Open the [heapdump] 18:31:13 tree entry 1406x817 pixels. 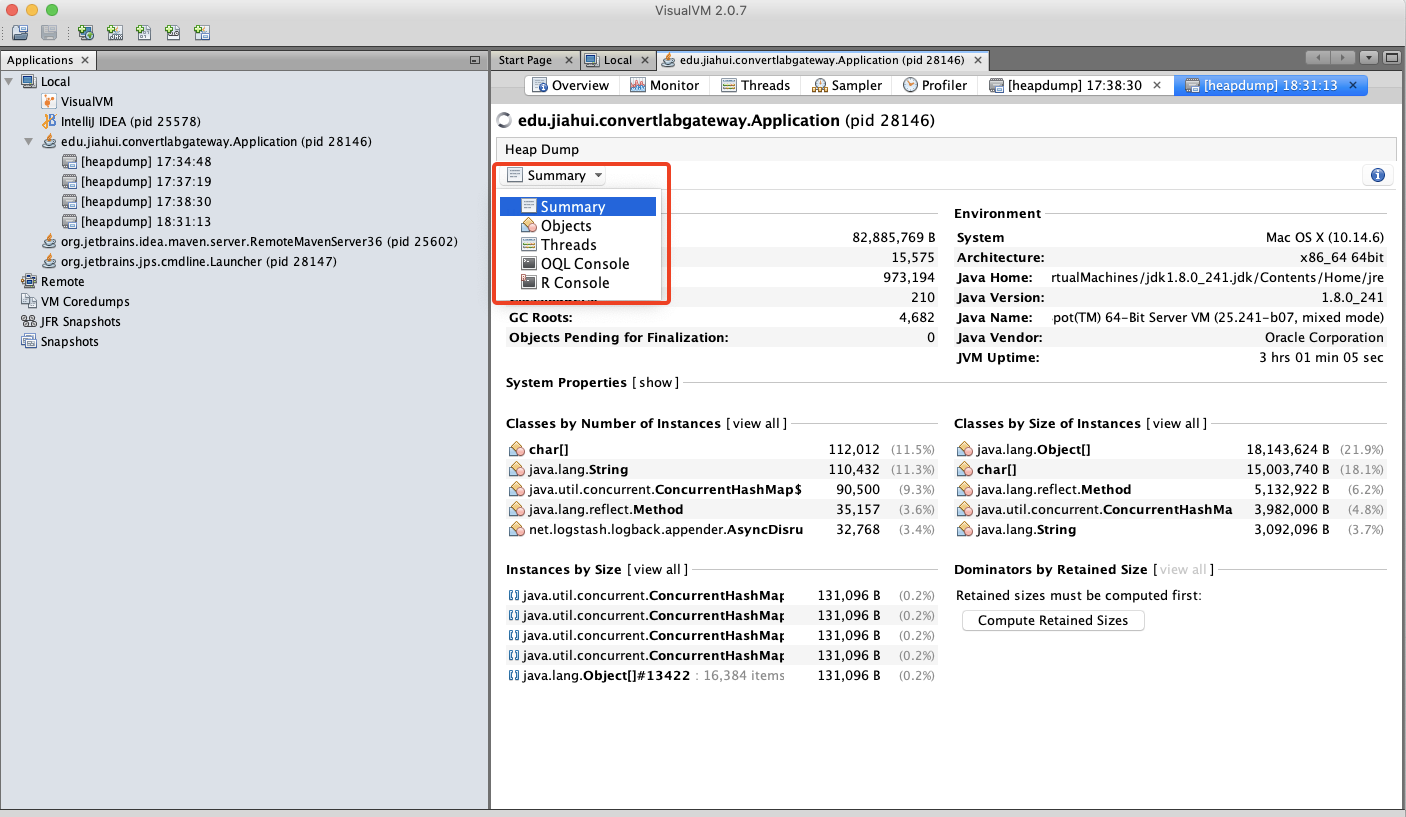pos(145,222)
